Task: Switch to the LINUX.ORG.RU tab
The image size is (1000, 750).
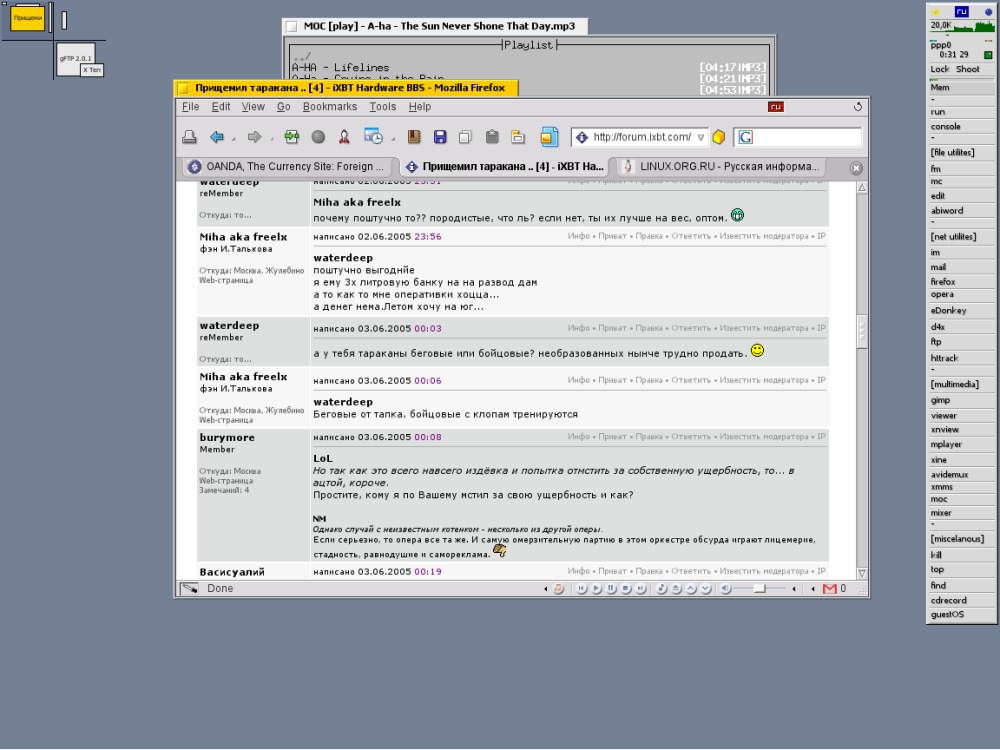Action: pyautogui.click(x=719, y=166)
